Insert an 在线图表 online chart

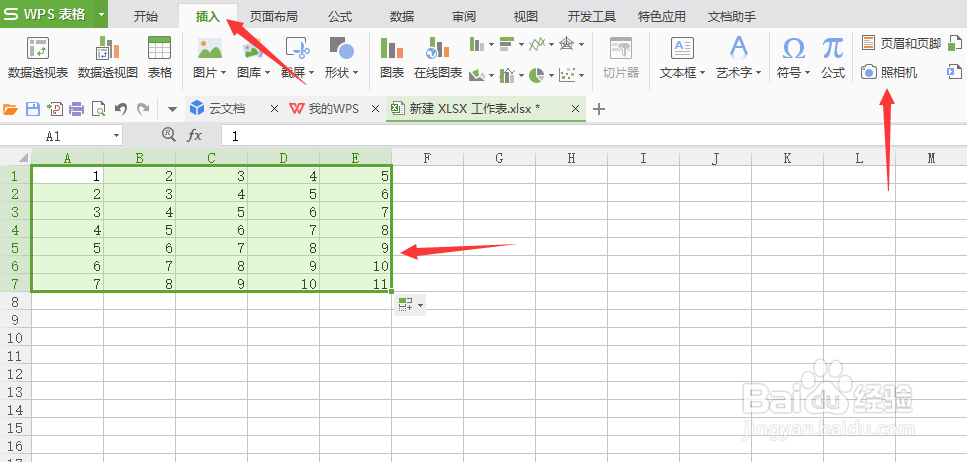[438, 57]
